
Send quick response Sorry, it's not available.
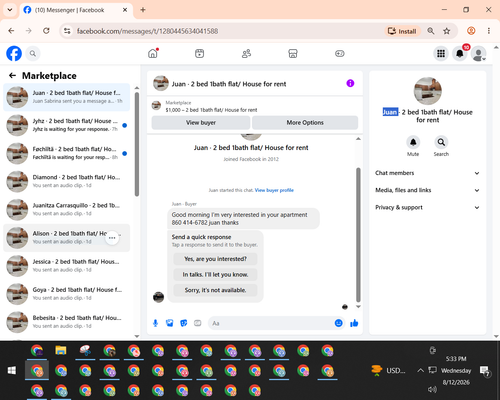[215, 290]
